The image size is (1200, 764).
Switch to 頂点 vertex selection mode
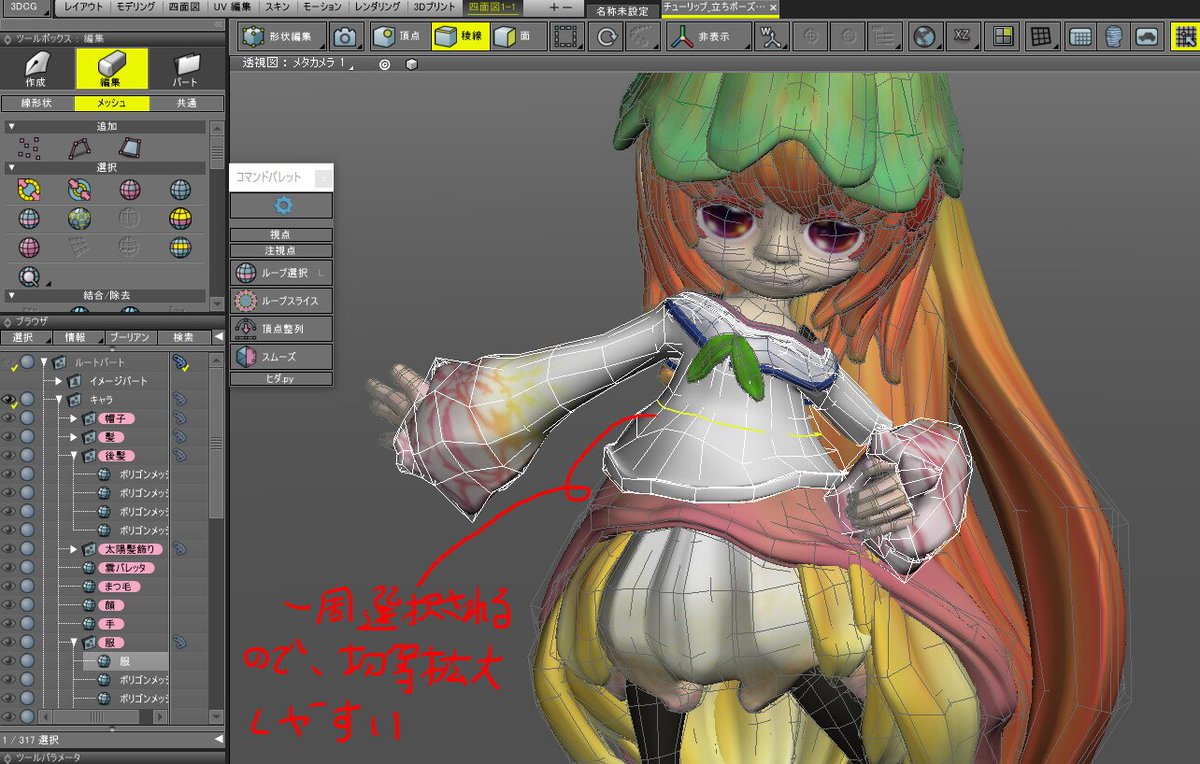[399, 37]
